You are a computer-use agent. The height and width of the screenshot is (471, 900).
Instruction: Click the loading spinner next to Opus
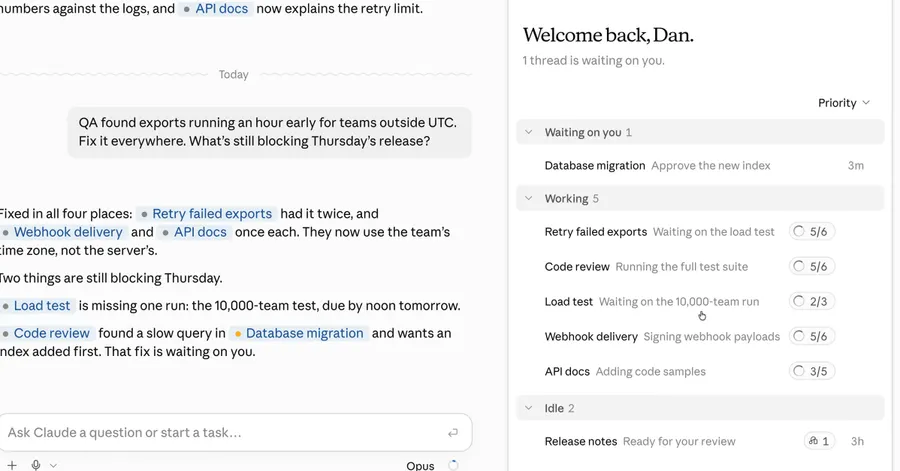[x=453, y=465]
